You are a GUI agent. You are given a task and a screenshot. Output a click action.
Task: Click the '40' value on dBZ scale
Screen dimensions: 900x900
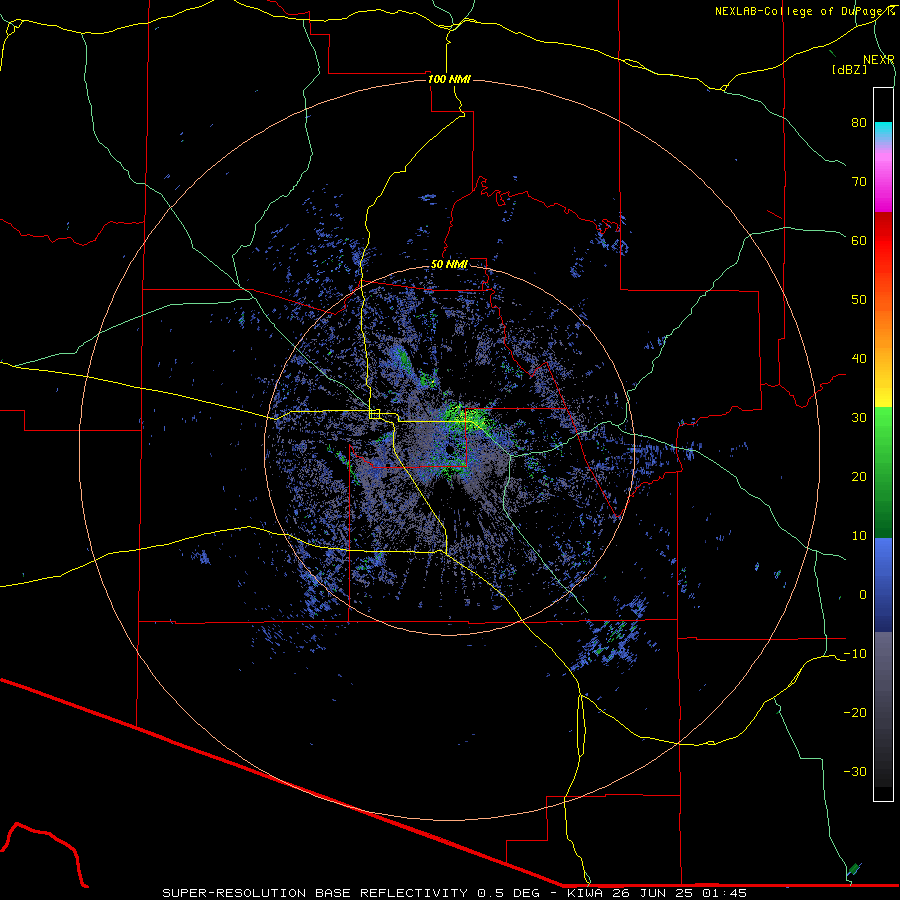[859, 359]
